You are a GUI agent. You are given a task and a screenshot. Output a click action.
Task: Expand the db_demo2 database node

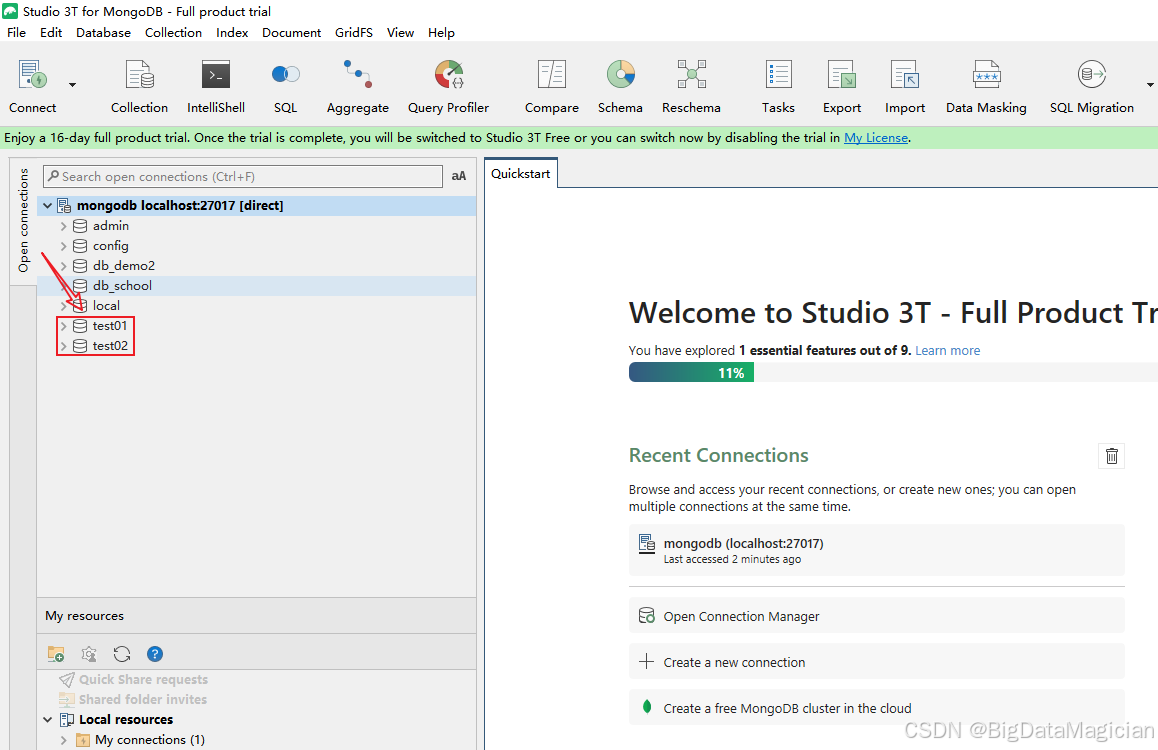click(x=64, y=266)
